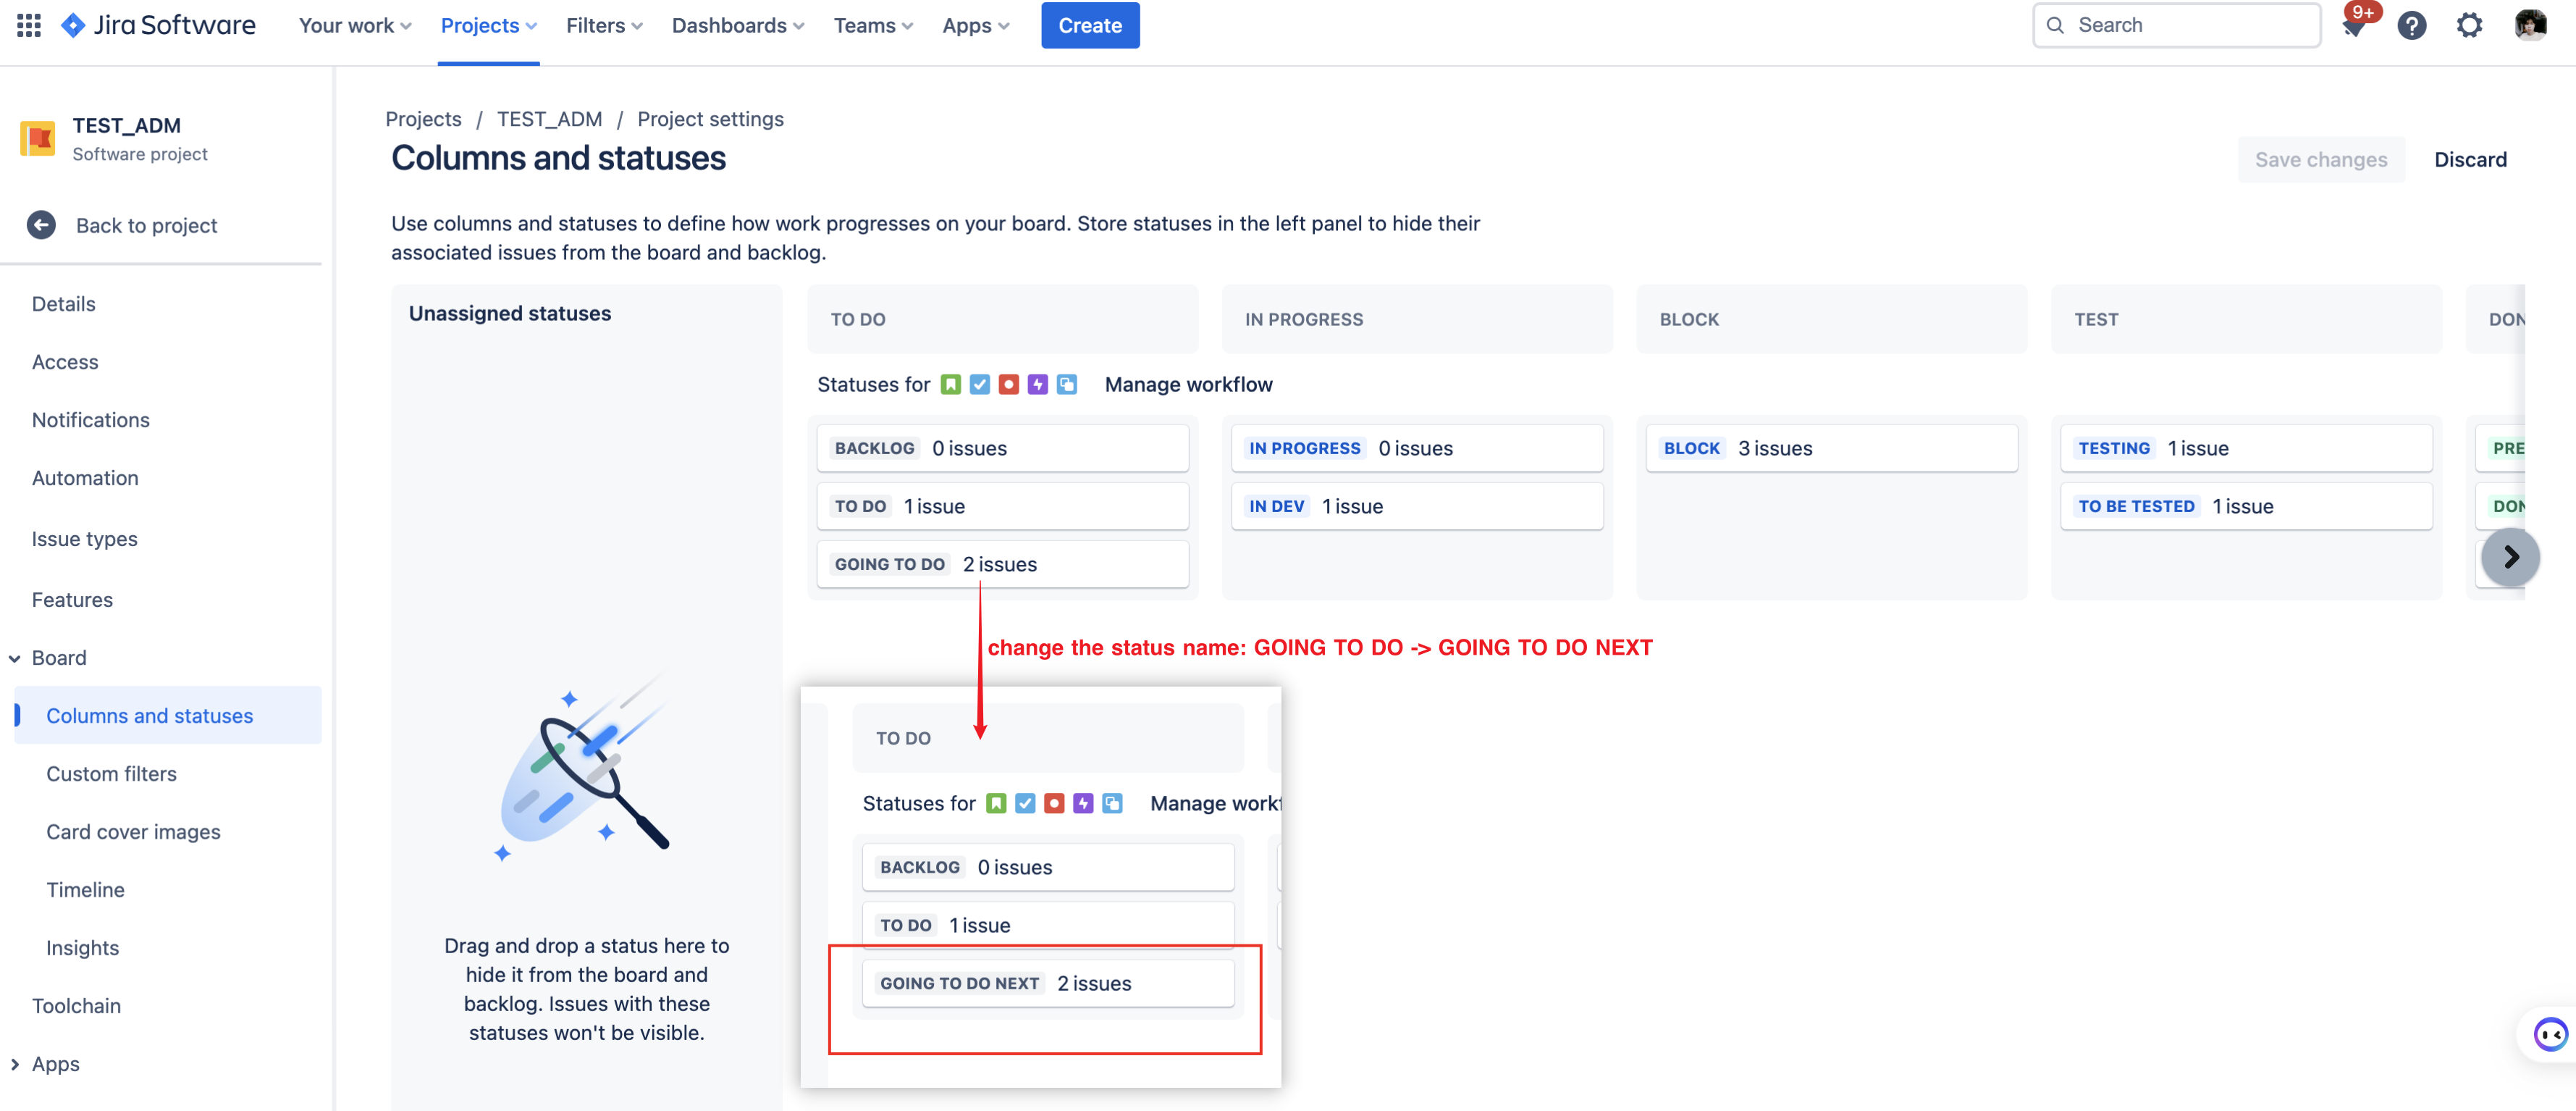Click the TEST_ADM project name in sidebar
The width and height of the screenshot is (2576, 1111).
click(126, 126)
